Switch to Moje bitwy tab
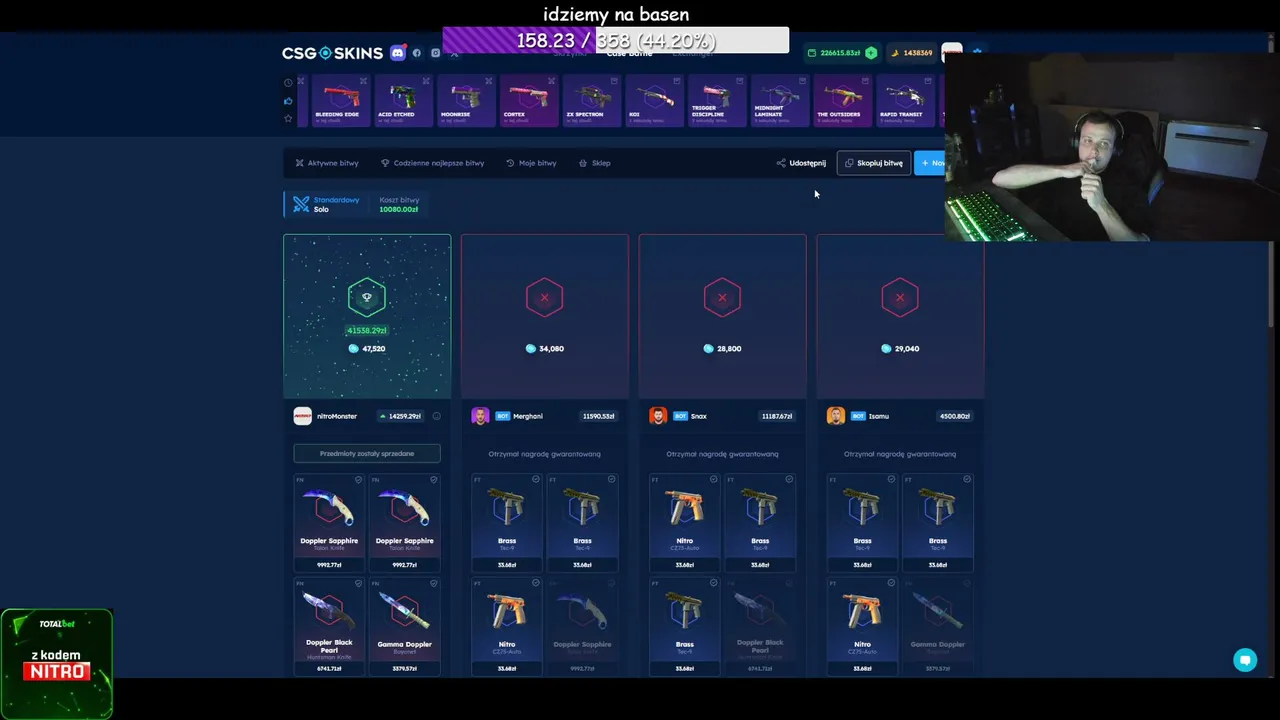Image resolution: width=1280 pixels, height=720 pixels. click(531, 163)
